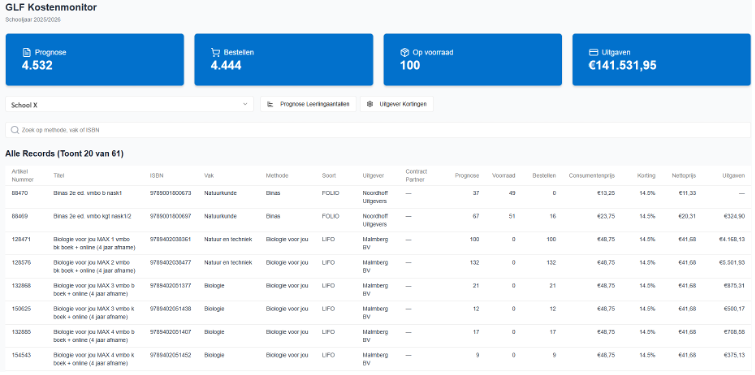Image resolution: width=755 pixels, height=375 pixels.
Task: Click the 'Nettoprijs' column header
Action: click(x=684, y=176)
